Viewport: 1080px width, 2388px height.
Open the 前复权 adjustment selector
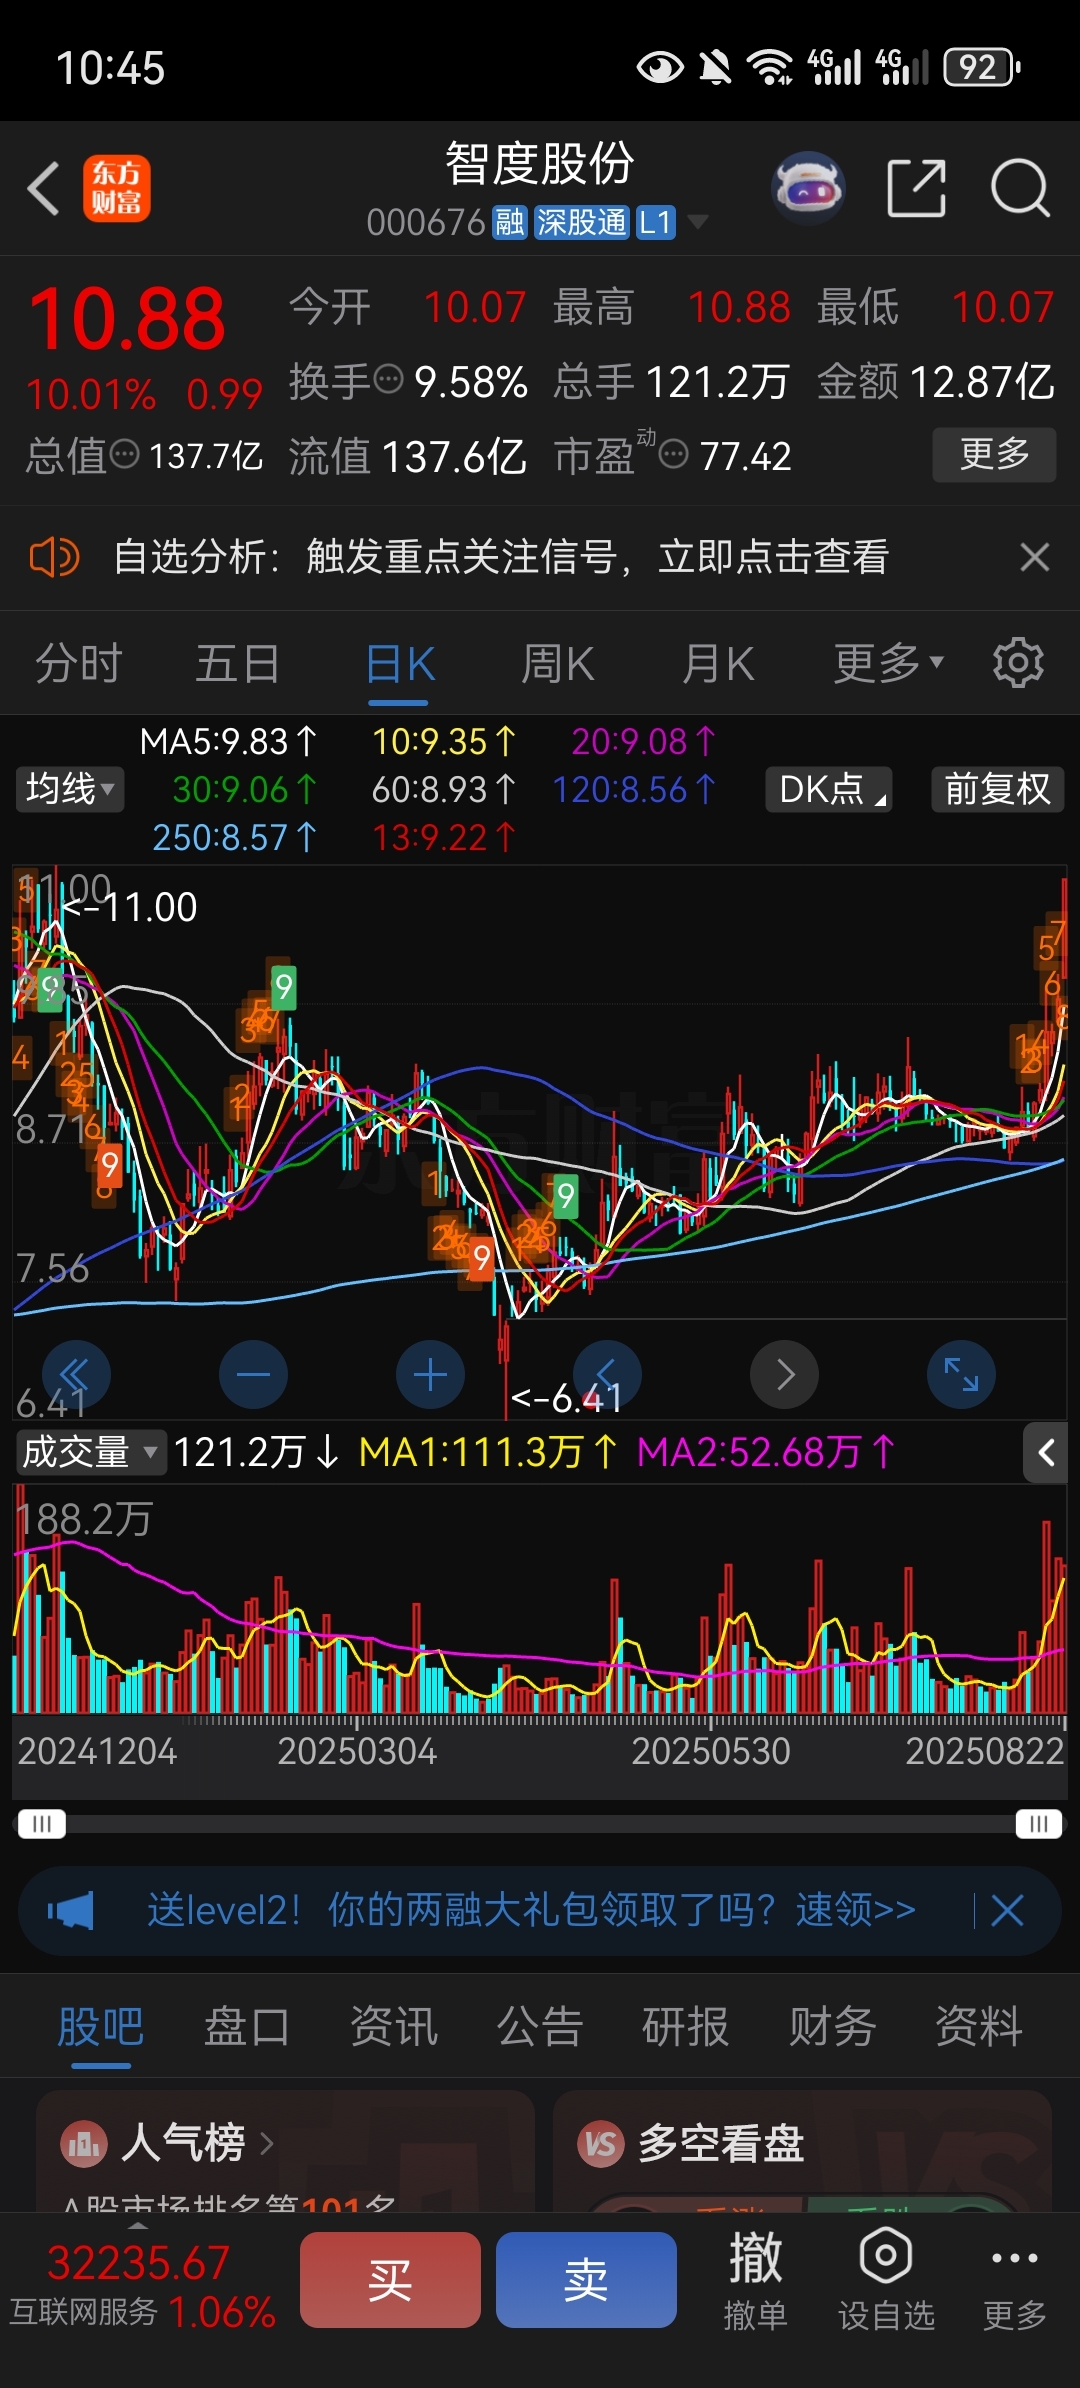coord(997,789)
